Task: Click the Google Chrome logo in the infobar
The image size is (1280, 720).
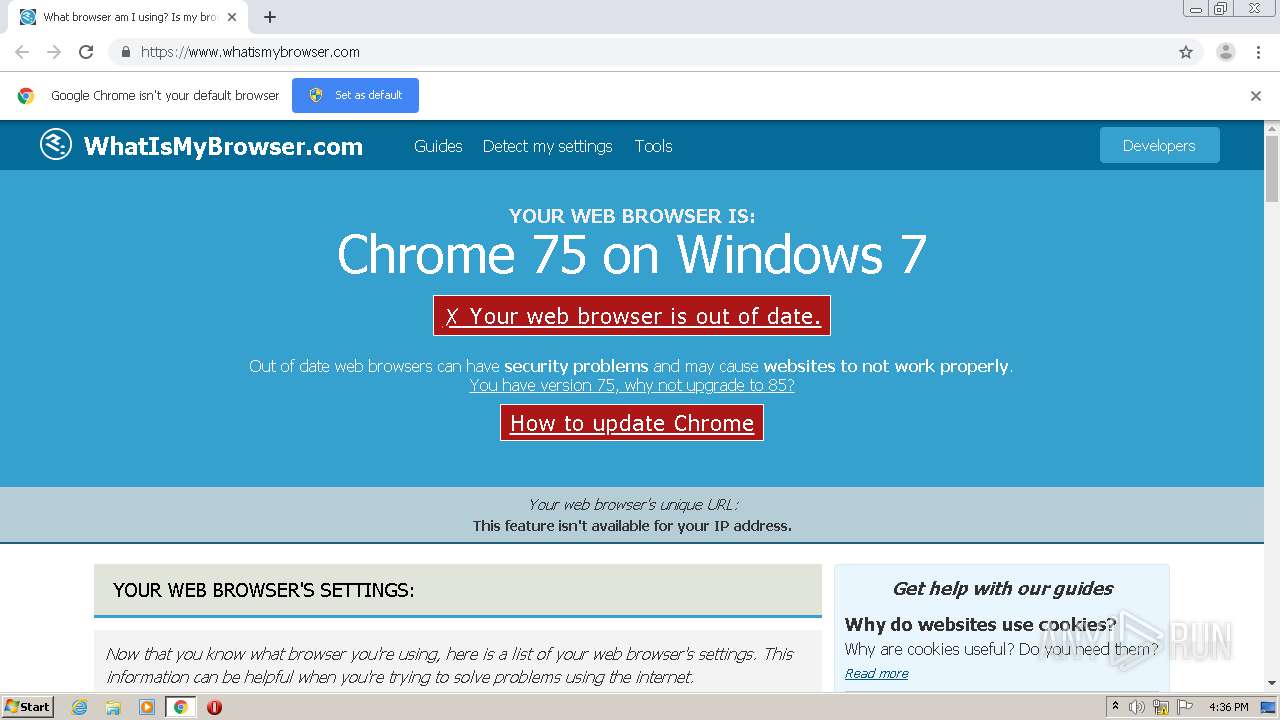Action: pos(26,96)
